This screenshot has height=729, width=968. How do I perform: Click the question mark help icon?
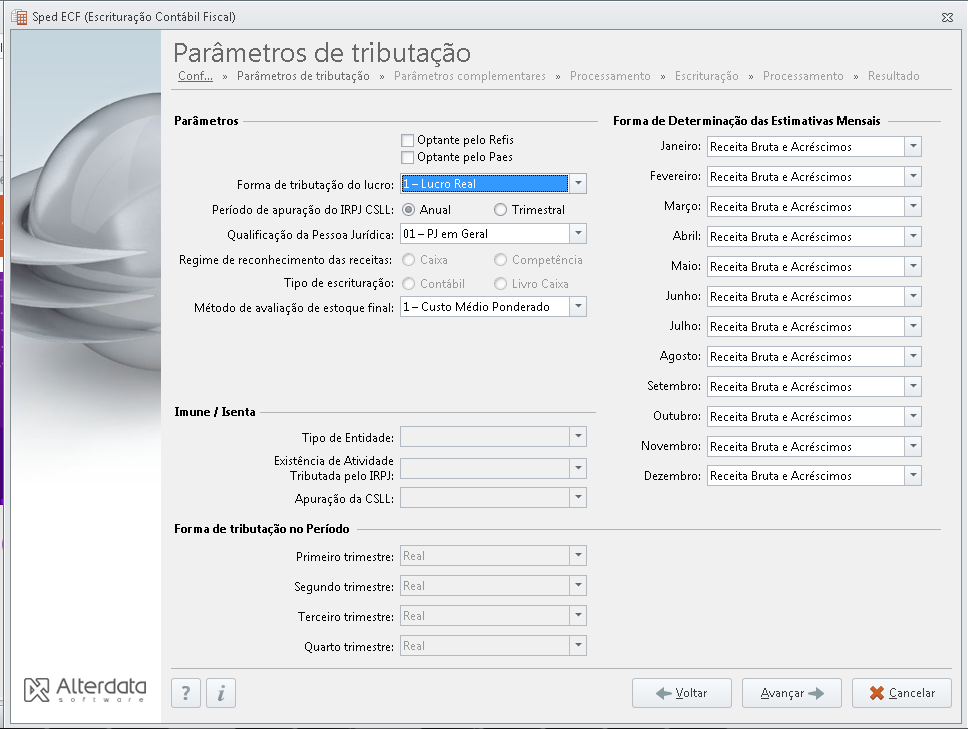[x=186, y=693]
